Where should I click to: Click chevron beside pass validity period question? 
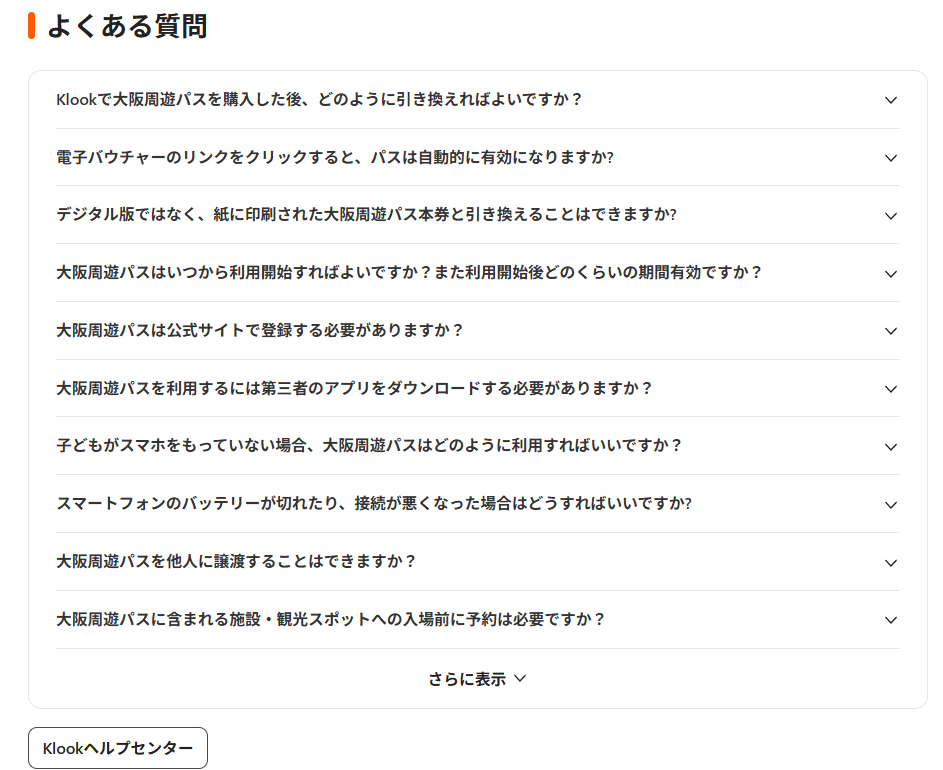tap(891, 274)
